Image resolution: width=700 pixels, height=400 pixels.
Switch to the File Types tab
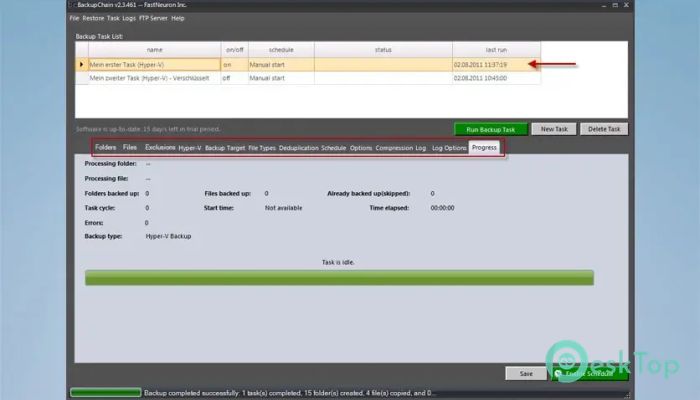(262, 148)
